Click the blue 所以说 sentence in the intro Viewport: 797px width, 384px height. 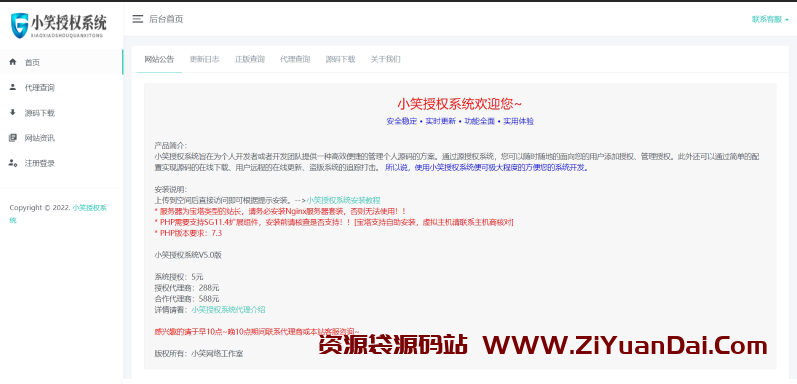pos(487,167)
